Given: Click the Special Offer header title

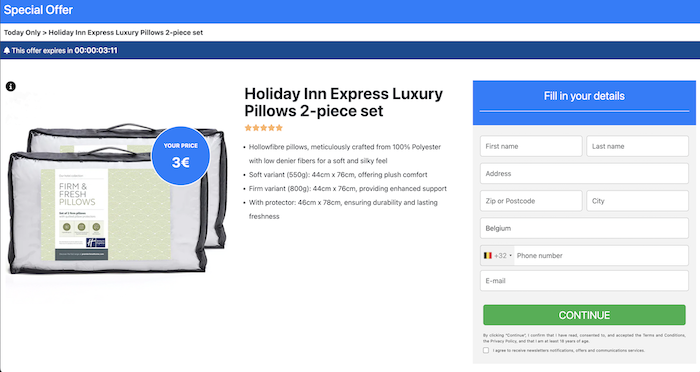Looking at the screenshot, I should pos(38,10).
